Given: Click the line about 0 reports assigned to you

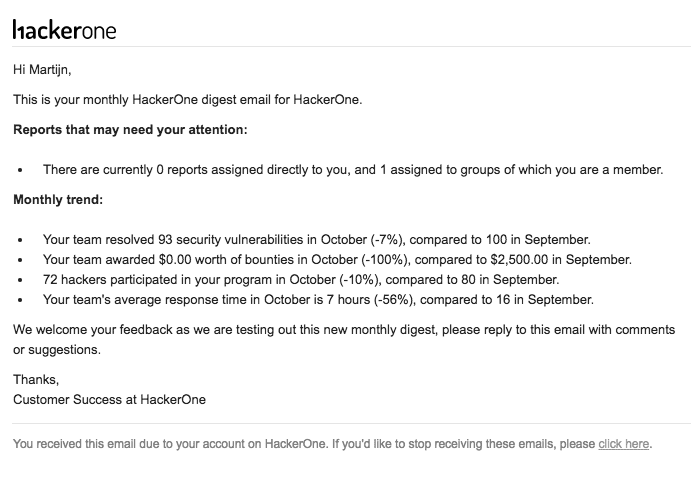Looking at the screenshot, I should click(353, 170).
